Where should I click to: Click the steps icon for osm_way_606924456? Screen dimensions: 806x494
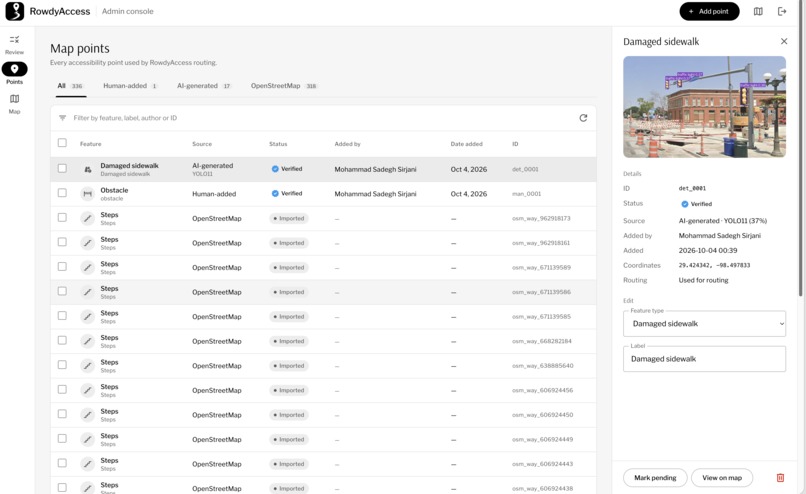point(88,390)
